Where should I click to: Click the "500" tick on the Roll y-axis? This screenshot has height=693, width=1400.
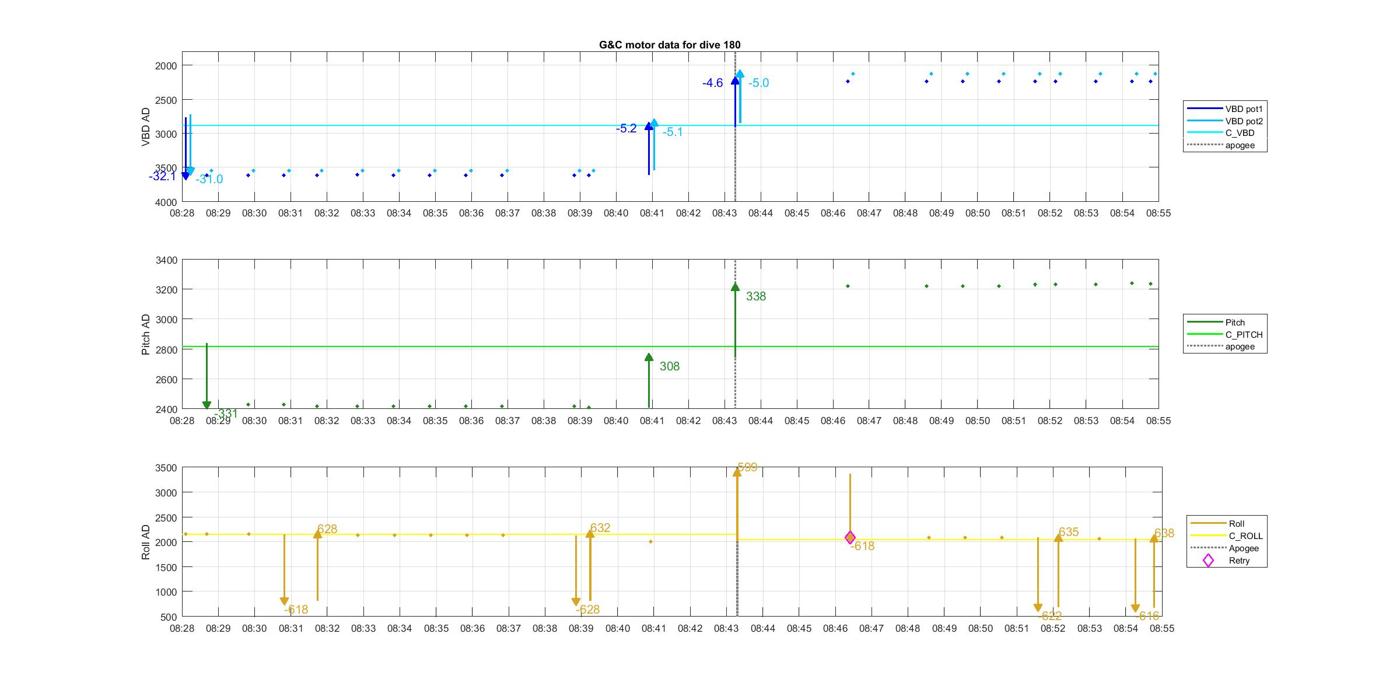(169, 617)
